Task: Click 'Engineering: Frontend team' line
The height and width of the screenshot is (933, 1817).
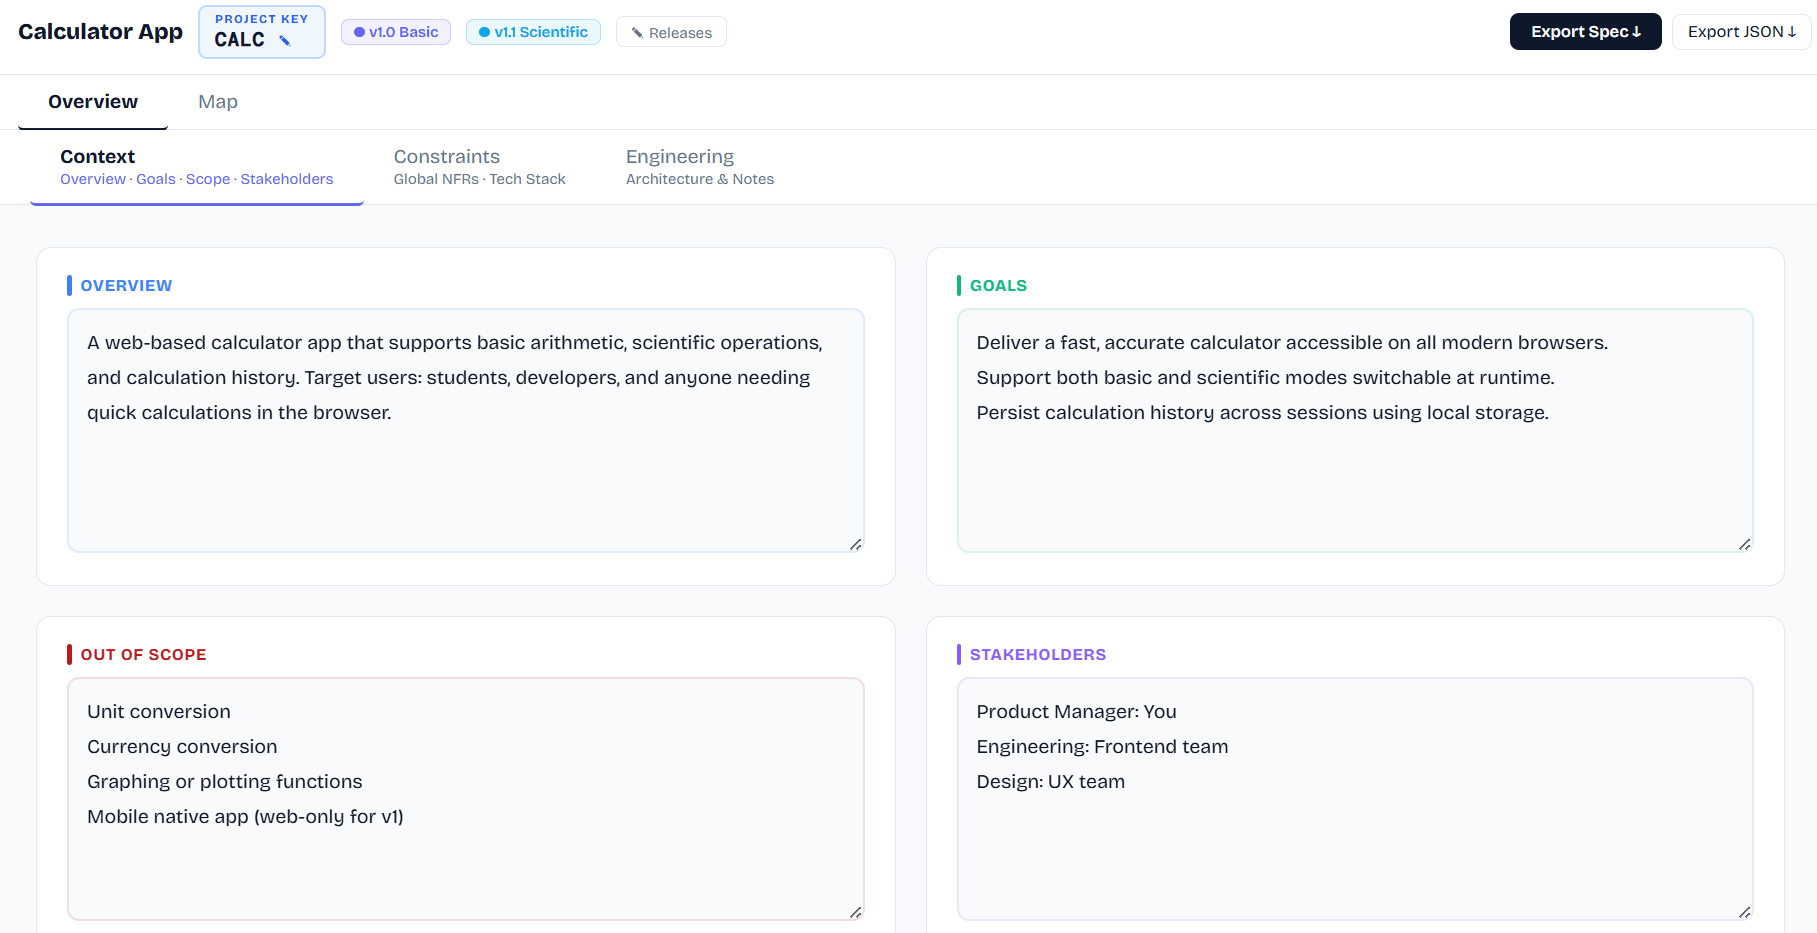Action: pos(1102,747)
